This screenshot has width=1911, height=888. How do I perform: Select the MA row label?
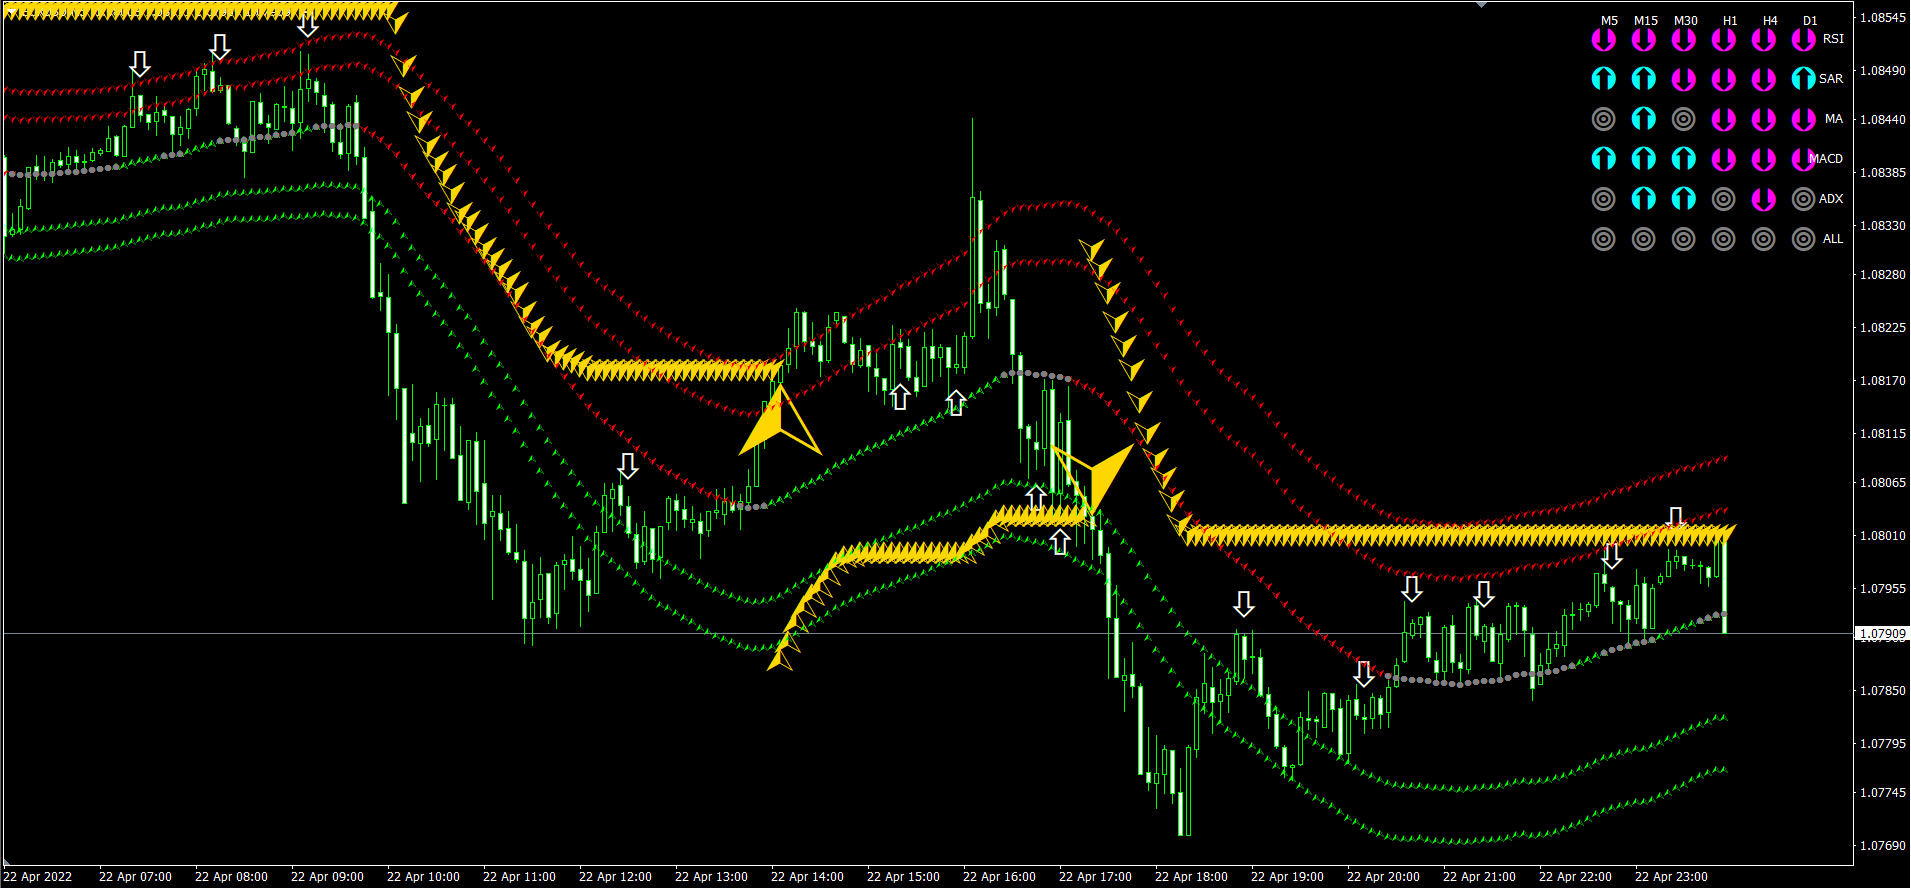click(x=1834, y=119)
